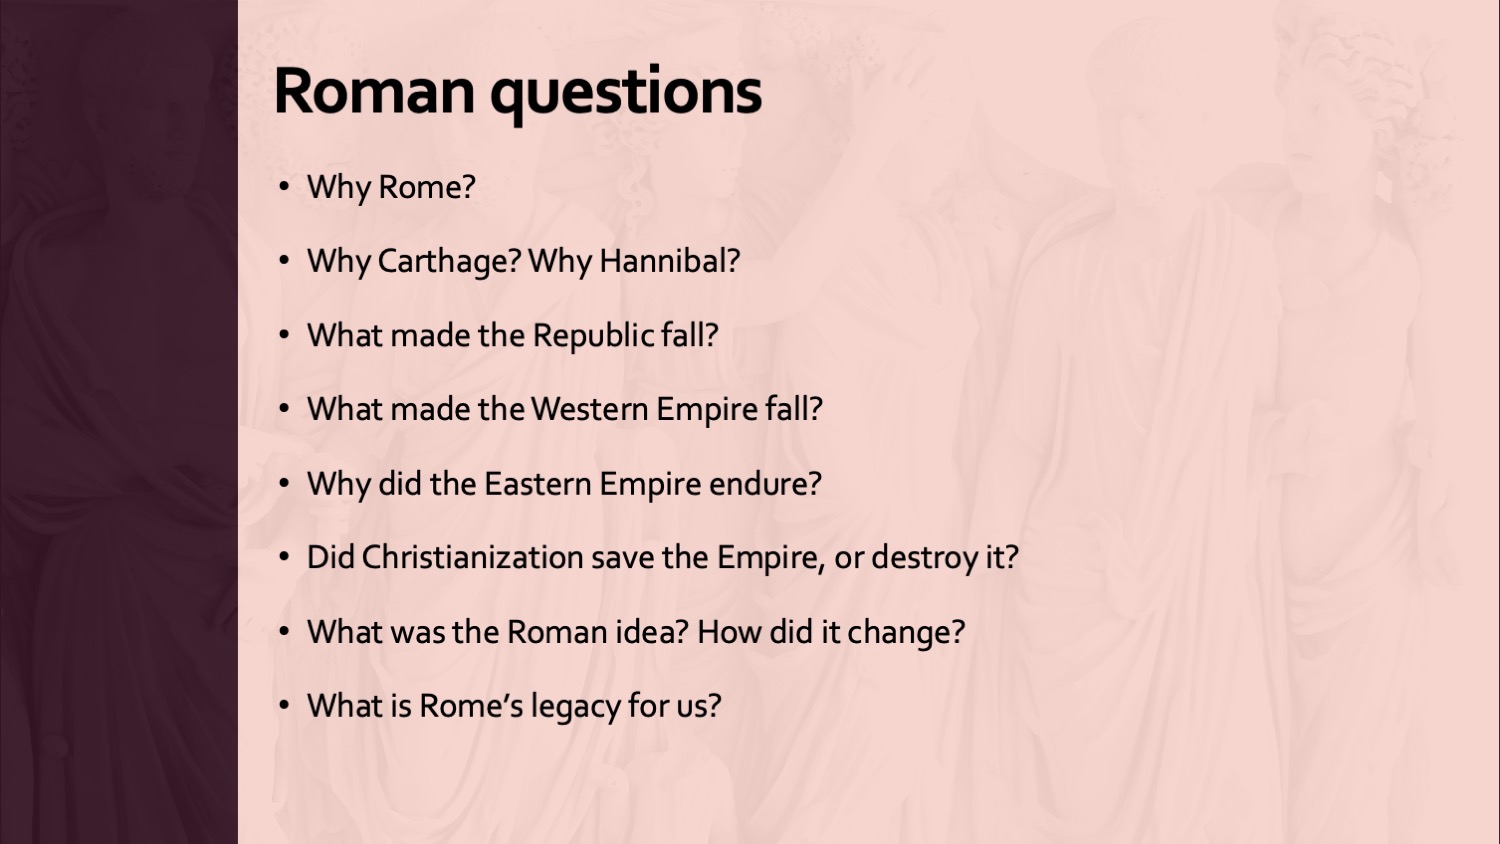Click the "Why Carthage?" question text

point(414,261)
